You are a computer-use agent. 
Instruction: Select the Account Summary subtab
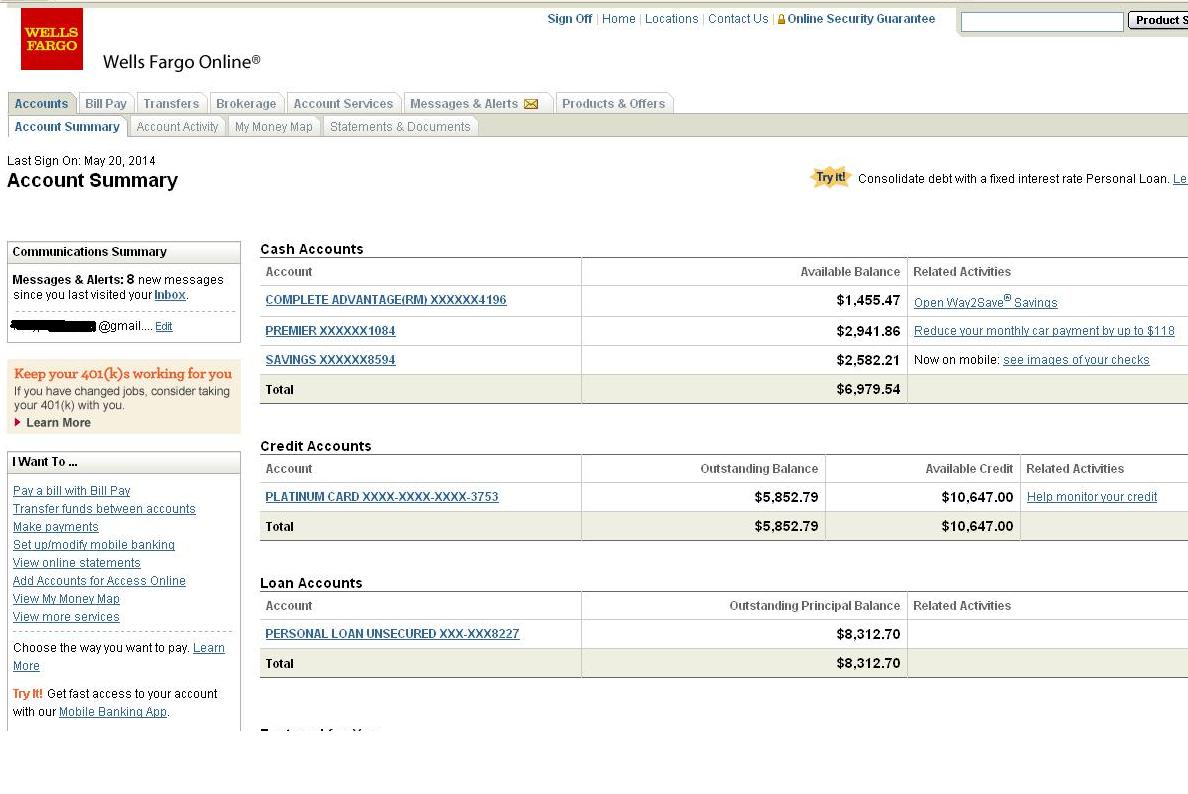[67, 127]
